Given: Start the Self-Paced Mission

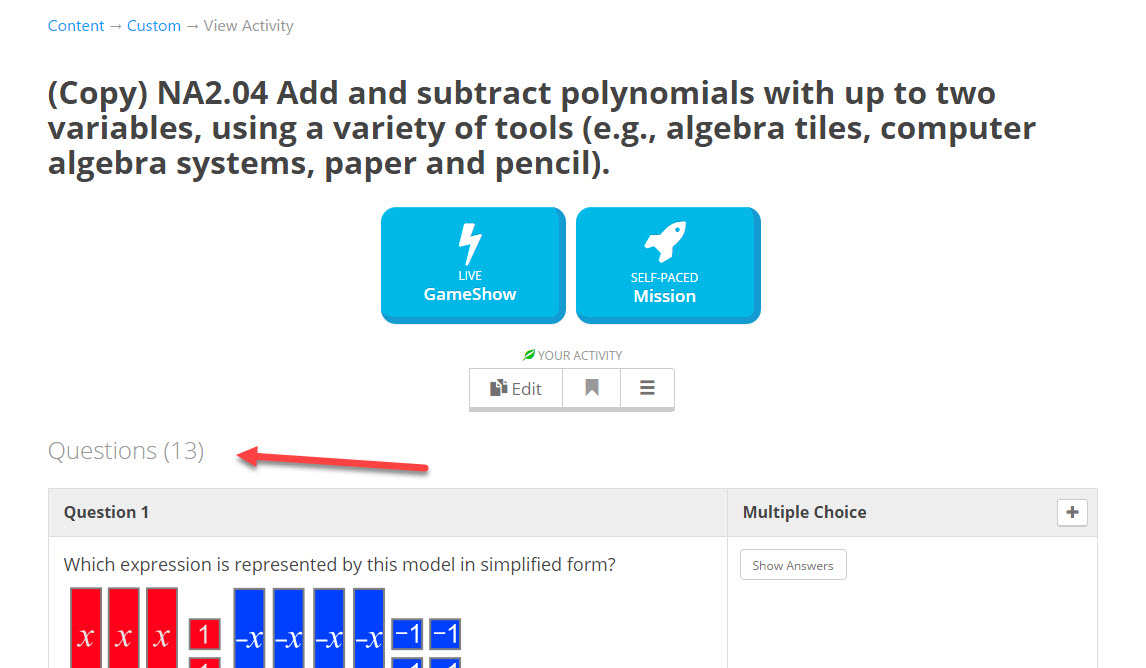Looking at the screenshot, I should [668, 265].
